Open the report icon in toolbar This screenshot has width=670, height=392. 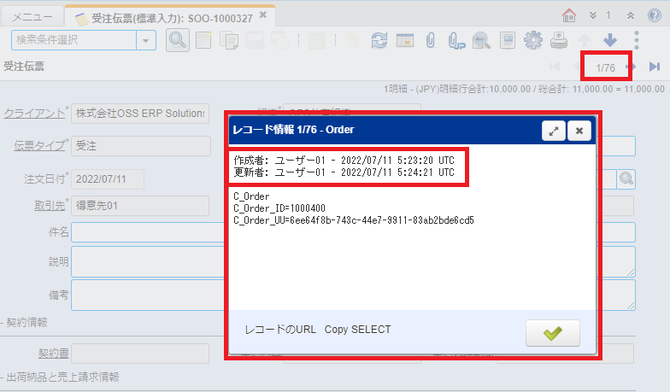click(507, 41)
